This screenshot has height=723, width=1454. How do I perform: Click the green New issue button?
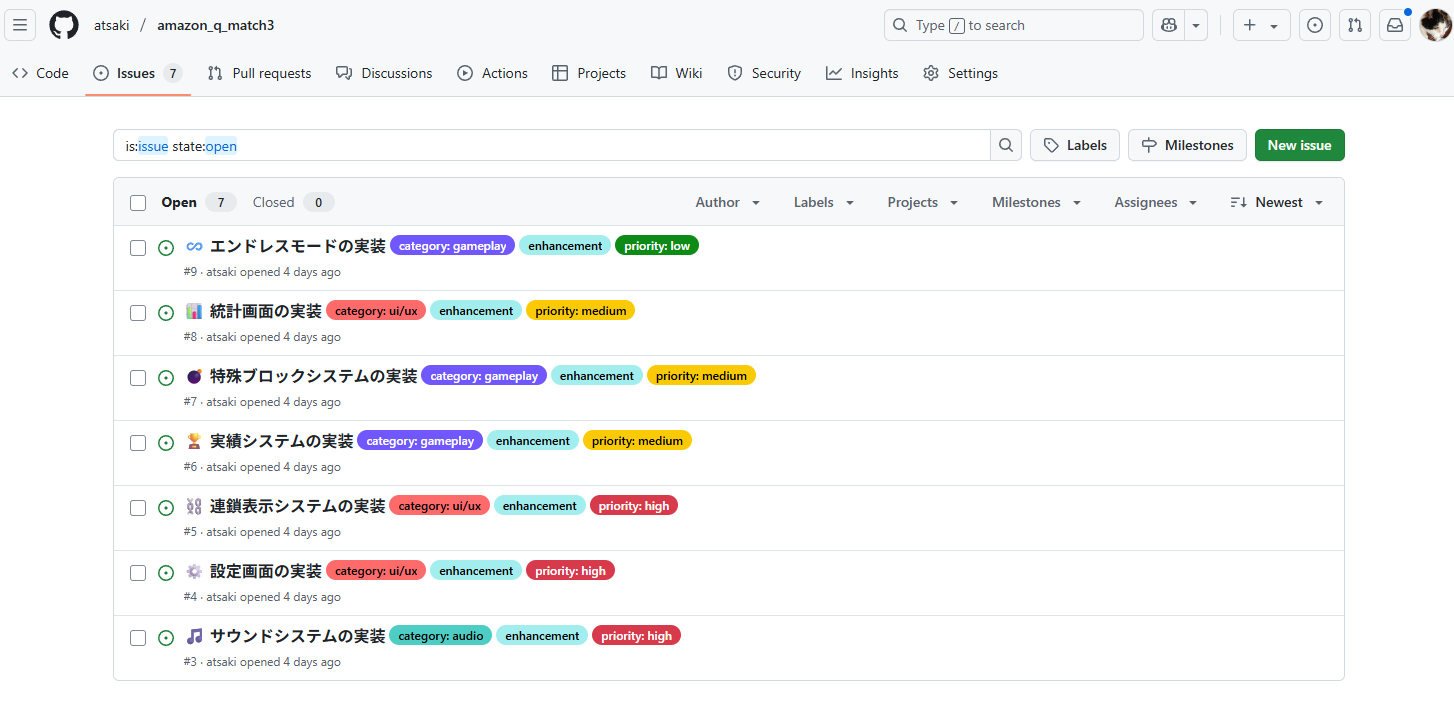pyautogui.click(x=1300, y=145)
